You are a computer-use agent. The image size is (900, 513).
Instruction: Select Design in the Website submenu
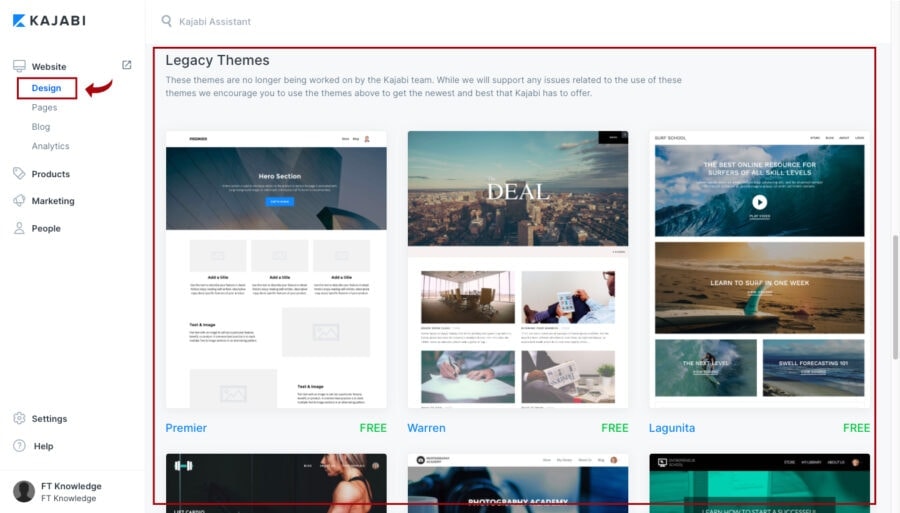pos(46,88)
